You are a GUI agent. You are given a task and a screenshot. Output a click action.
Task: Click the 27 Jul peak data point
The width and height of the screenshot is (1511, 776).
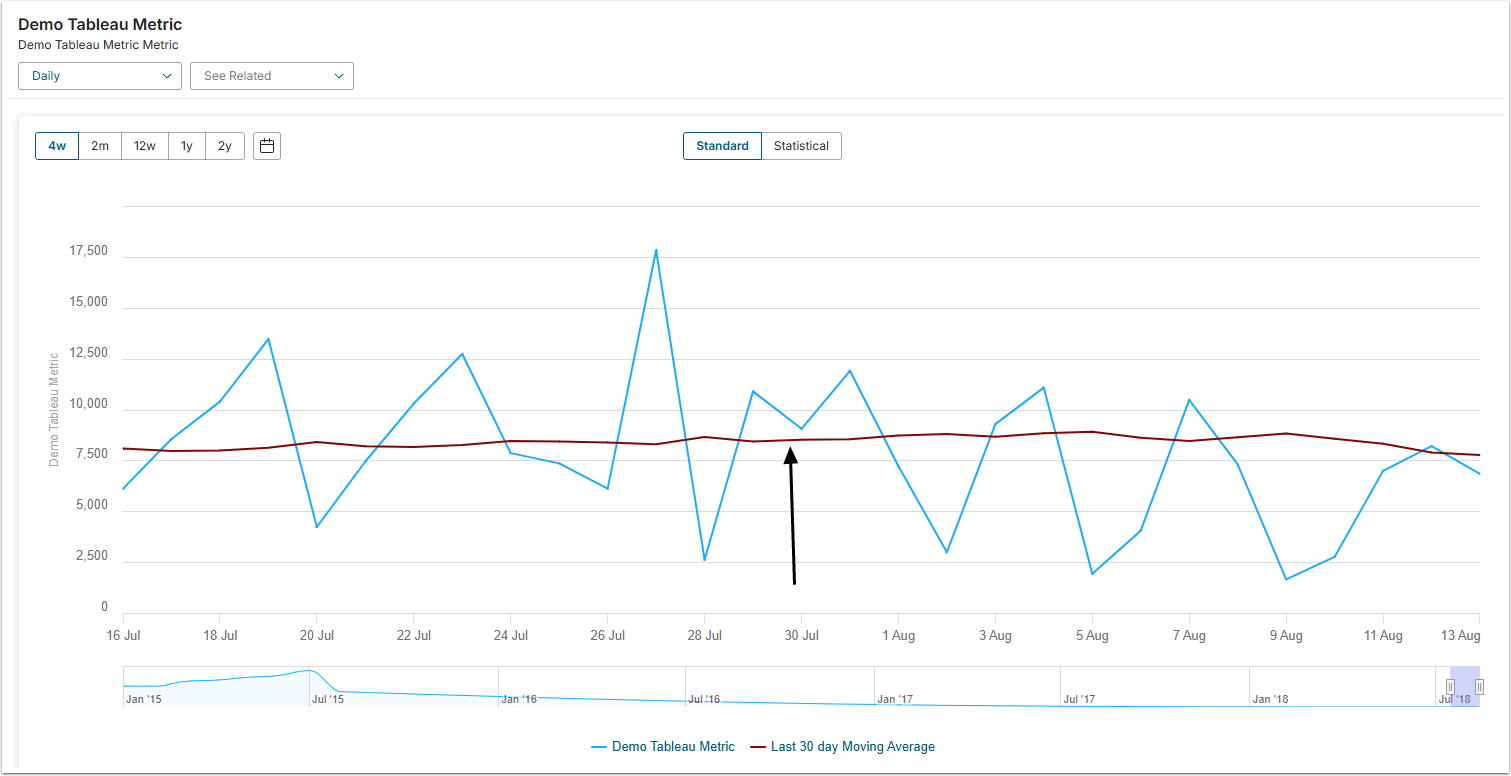pyautogui.click(x=656, y=250)
